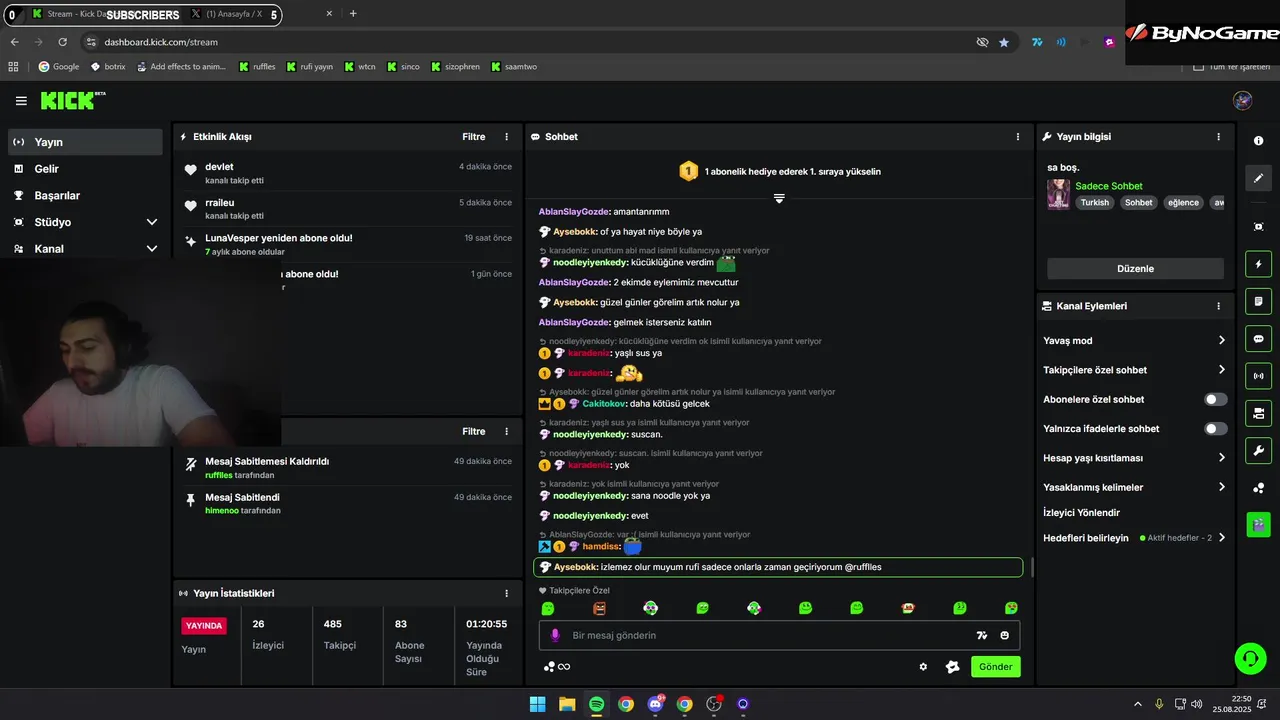
Task: Switch to the X Anasayfa browser tab
Action: [233, 14]
